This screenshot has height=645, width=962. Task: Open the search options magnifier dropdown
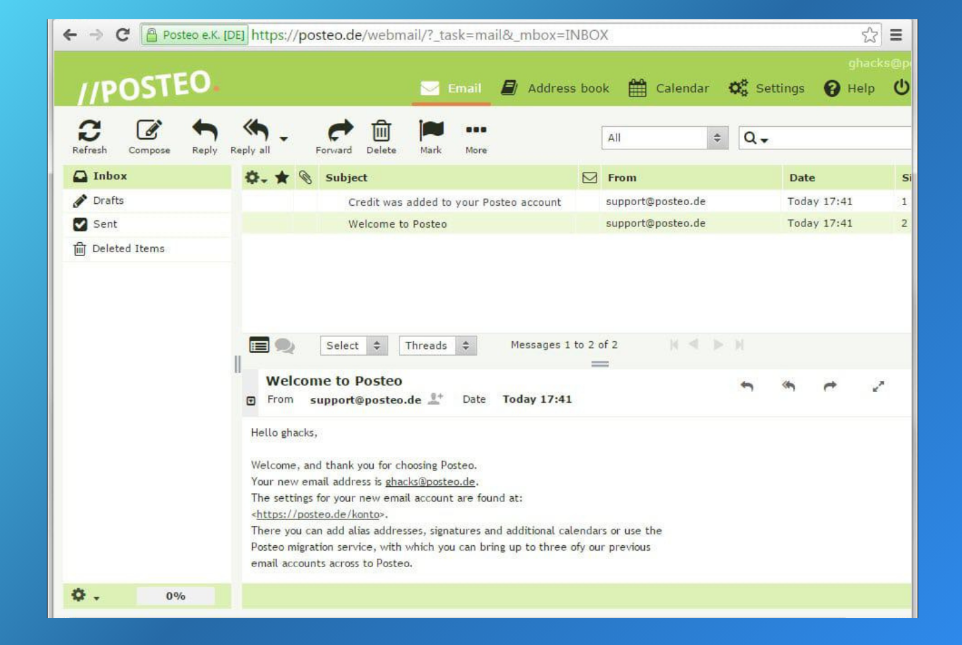755,139
